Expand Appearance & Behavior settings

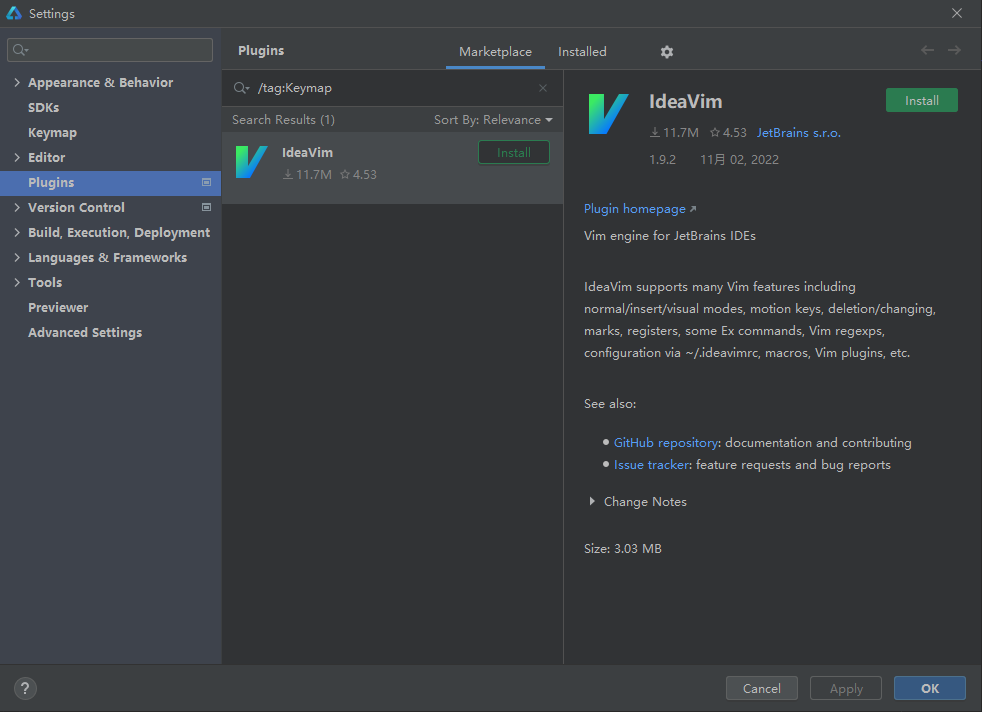pos(17,82)
